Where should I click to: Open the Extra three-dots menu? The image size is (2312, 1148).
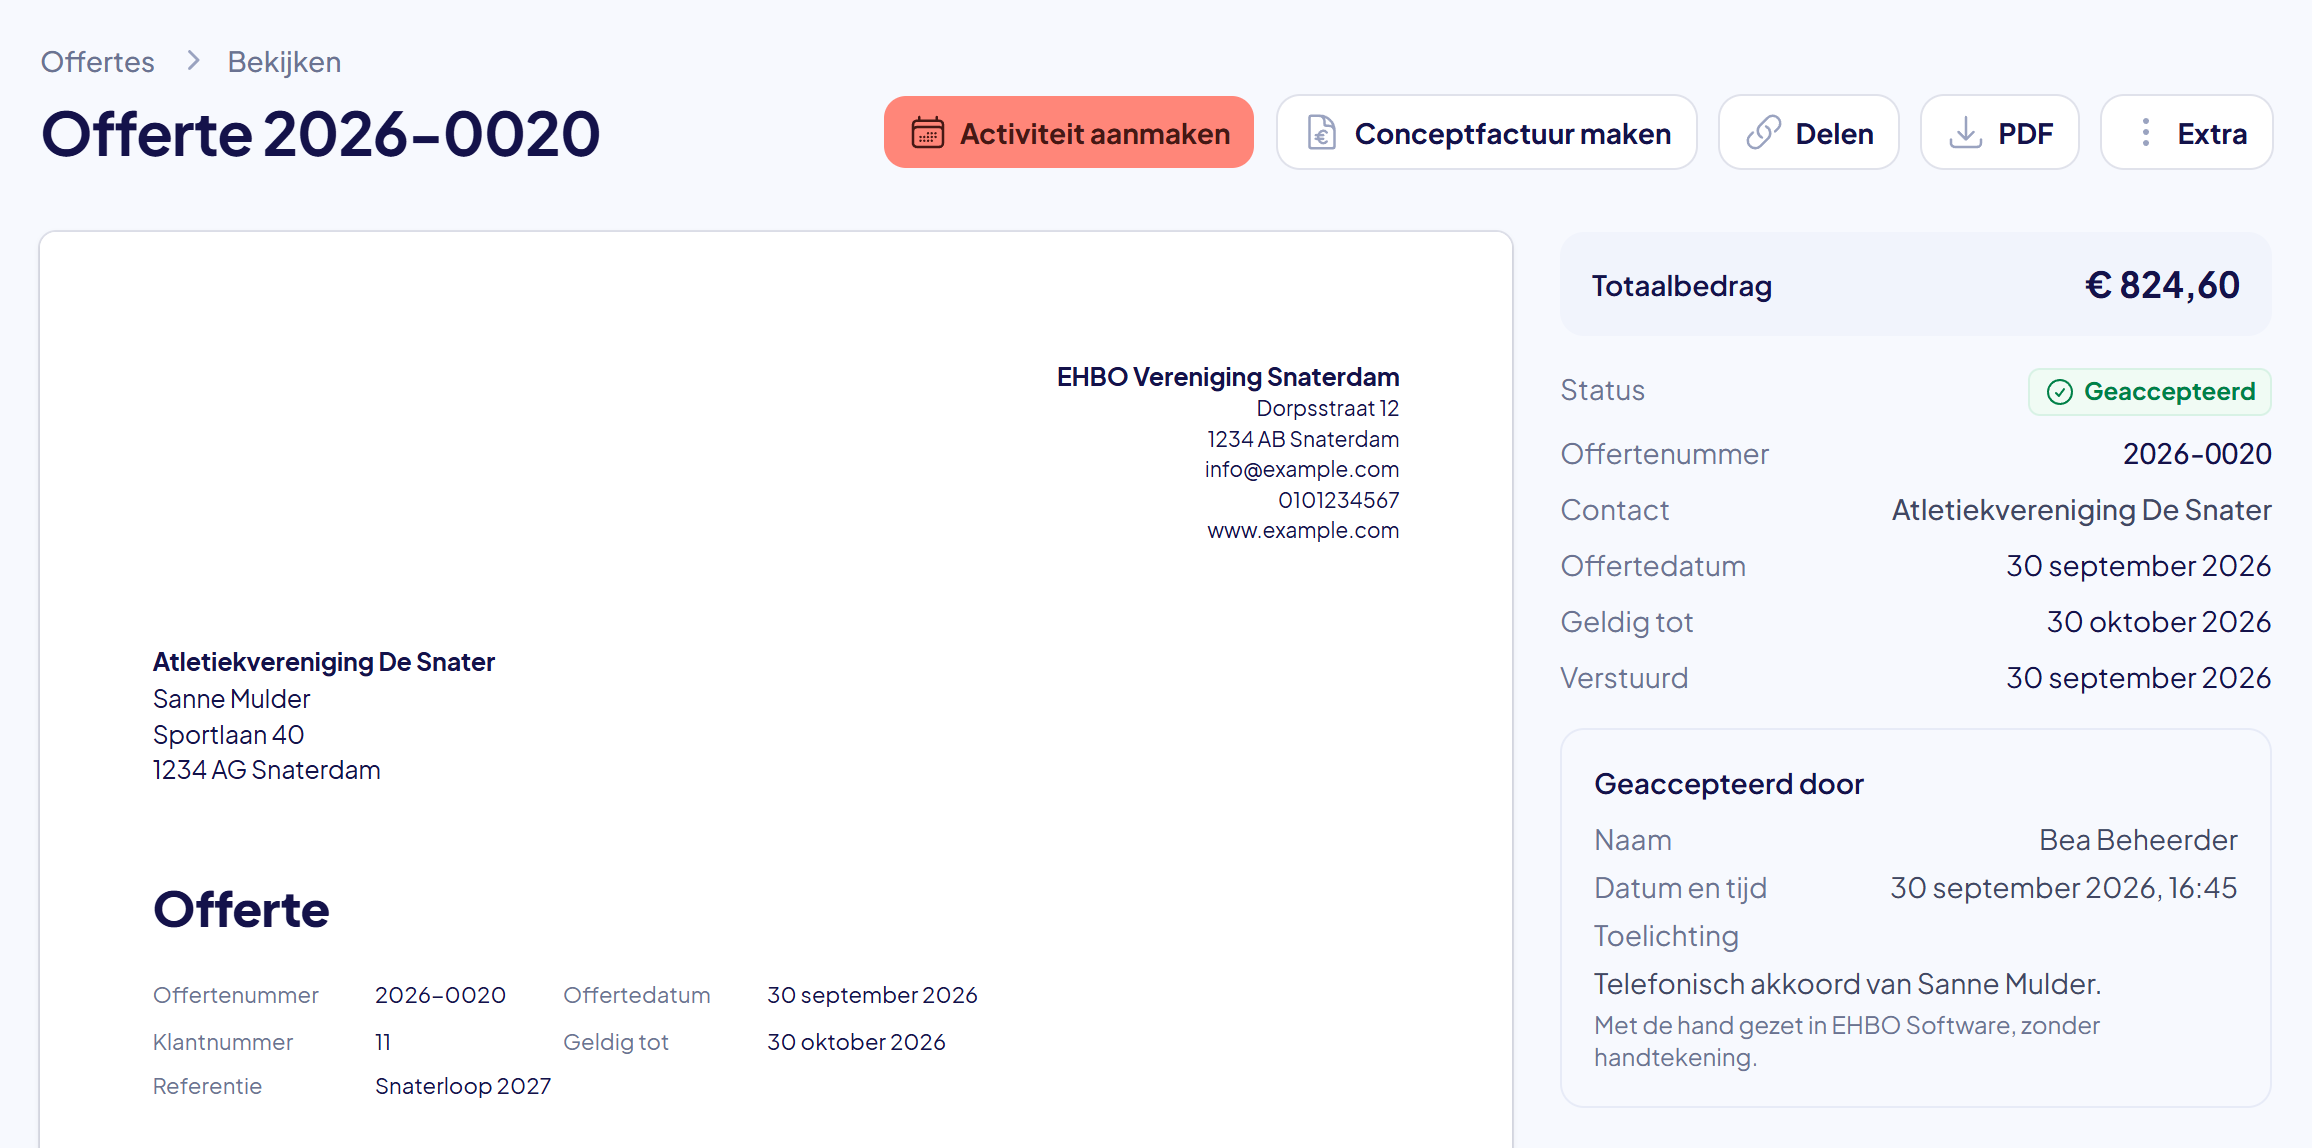pyautogui.click(x=2187, y=132)
